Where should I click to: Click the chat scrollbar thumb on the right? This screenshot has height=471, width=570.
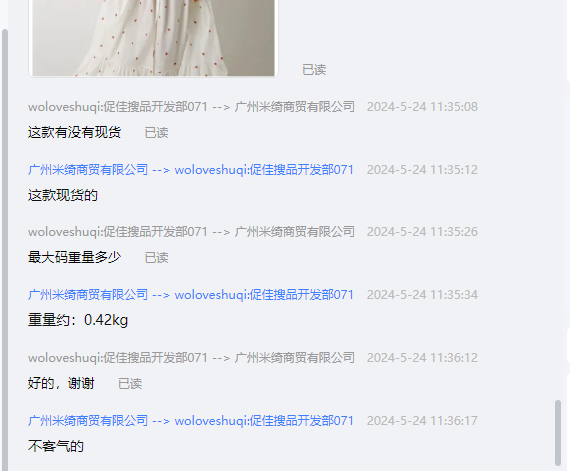tap(558, 432)
